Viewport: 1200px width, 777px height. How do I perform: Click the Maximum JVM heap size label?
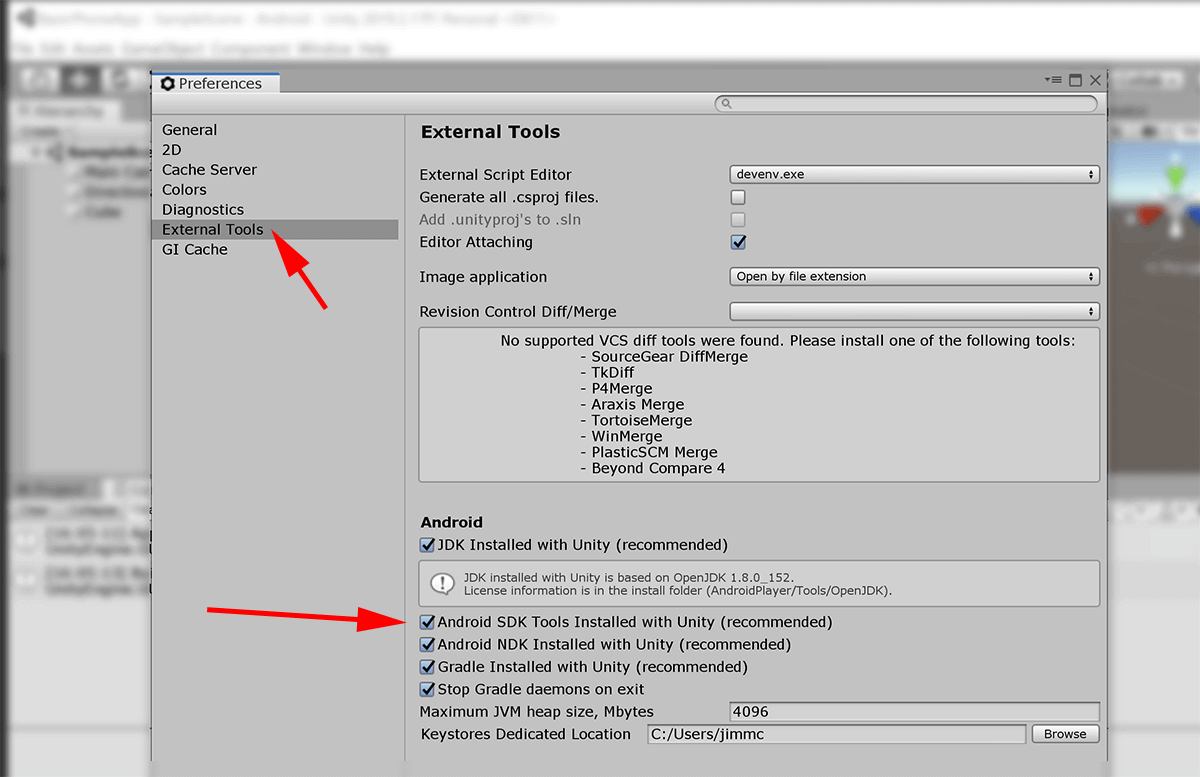(x=537, y=712)
